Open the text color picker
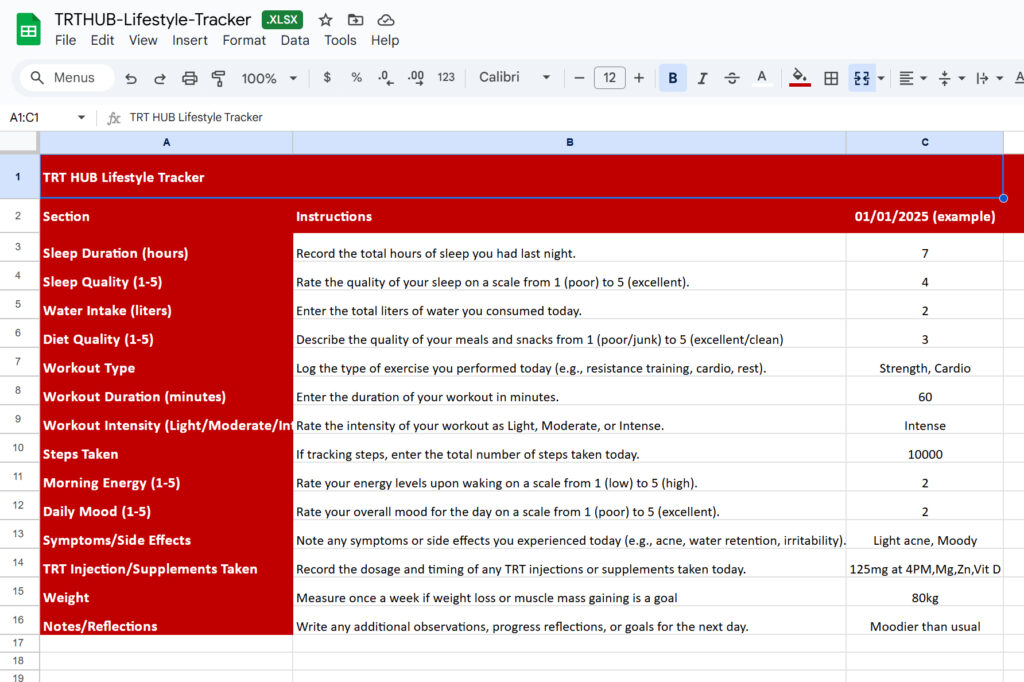This screenshot has height=682, width=1024. (x=761, y=78)
